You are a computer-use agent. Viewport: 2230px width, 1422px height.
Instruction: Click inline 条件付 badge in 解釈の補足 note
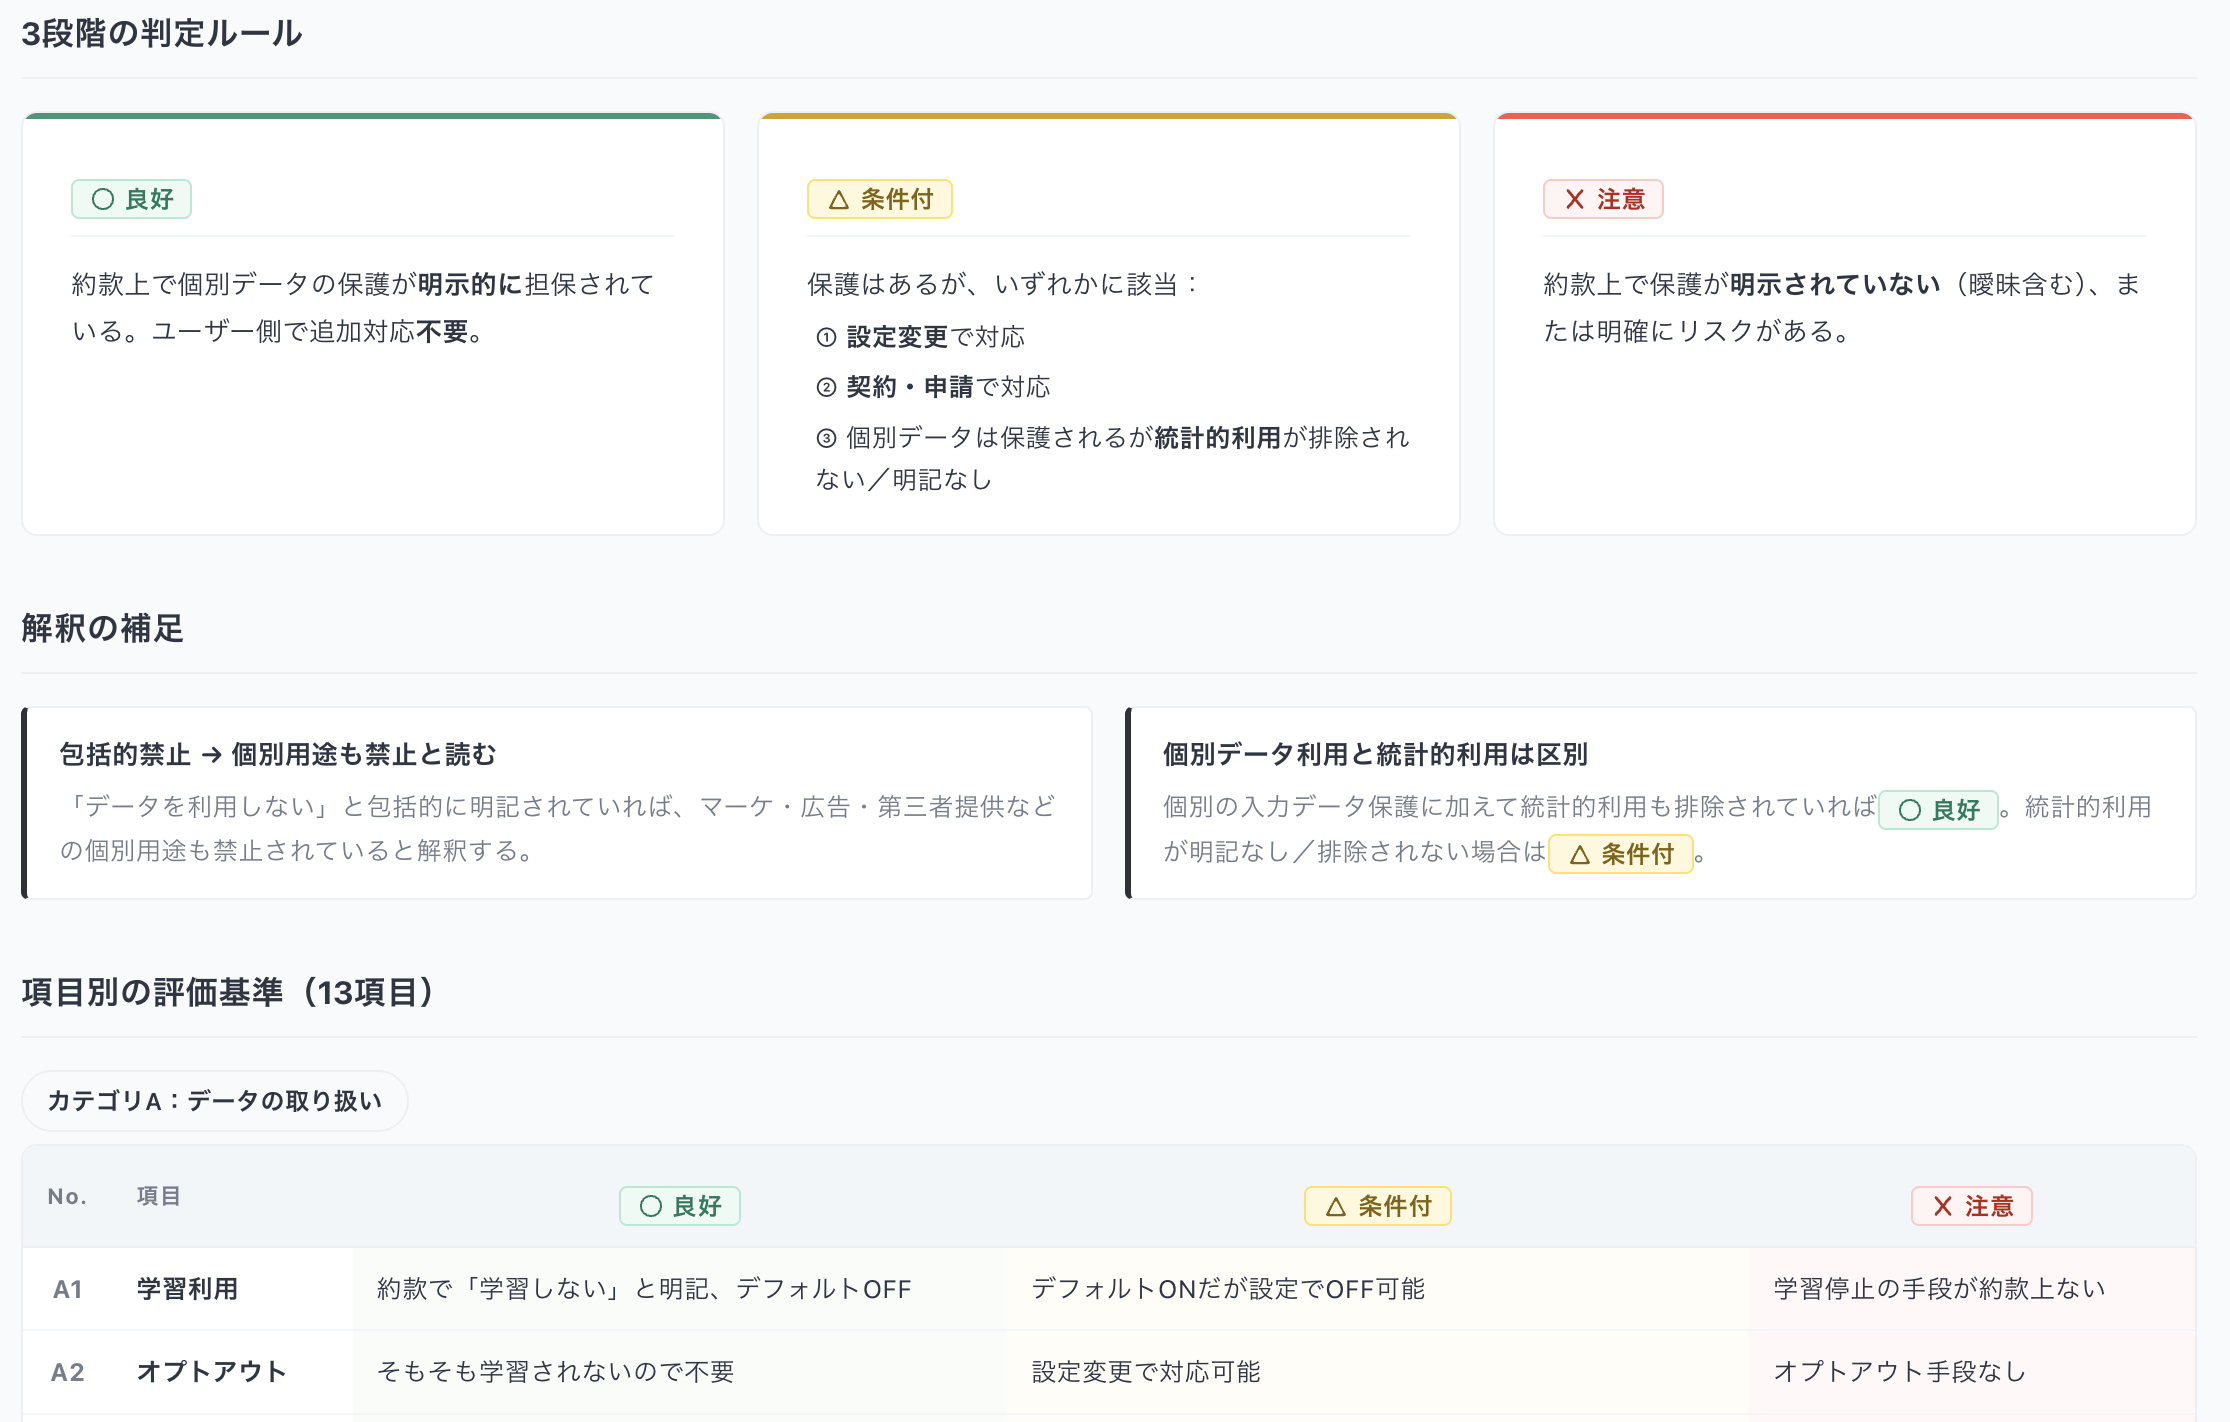tap(1620, 854)
